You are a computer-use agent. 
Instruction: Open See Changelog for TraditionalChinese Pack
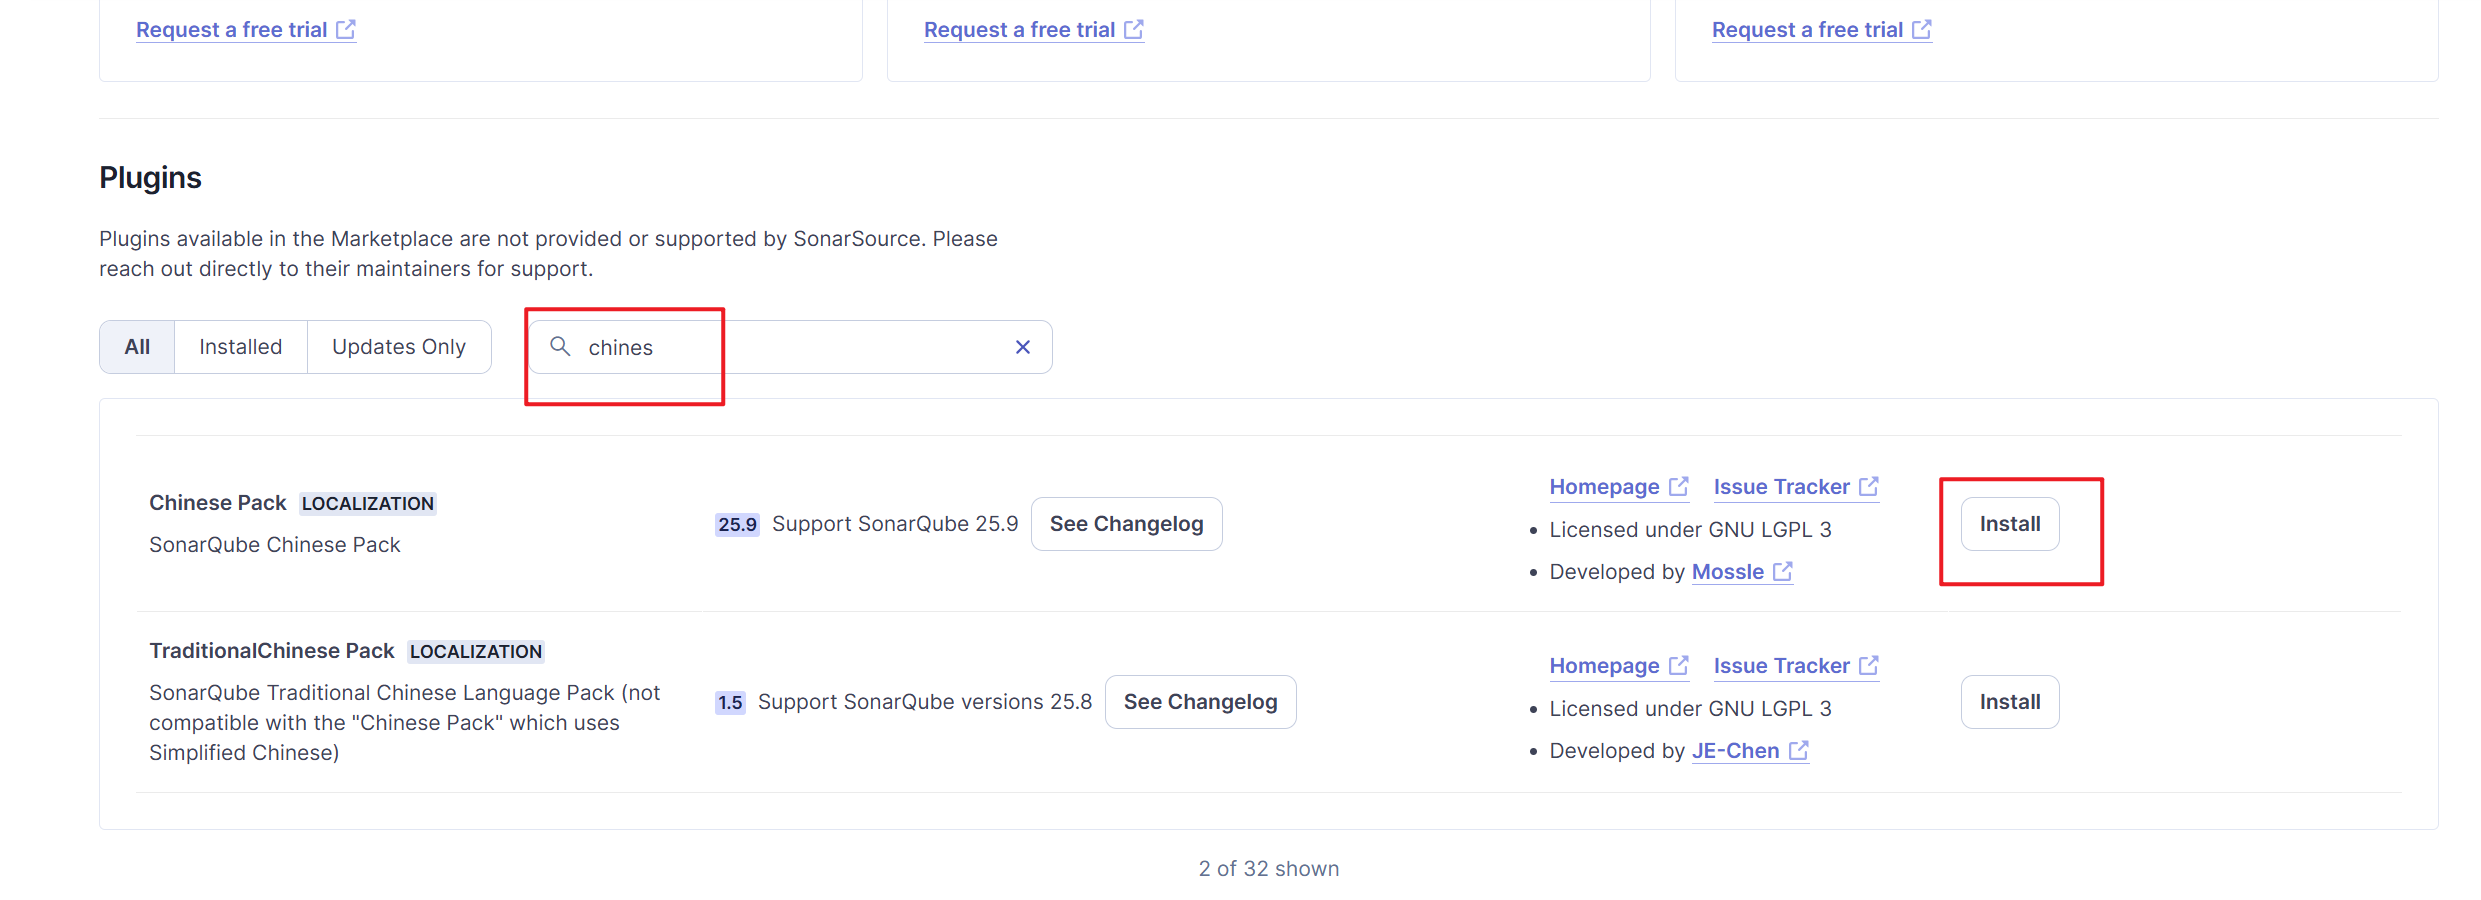1200,702
